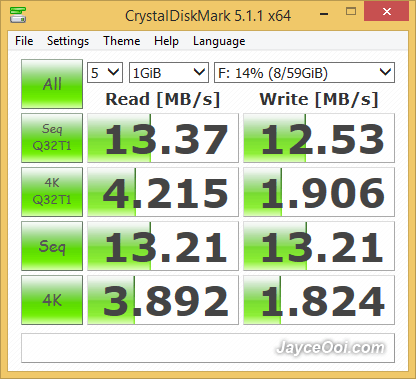Select the 4K write result 1.824
The image size is (416, 379).
pyautogui.click(x=319, y=300)
